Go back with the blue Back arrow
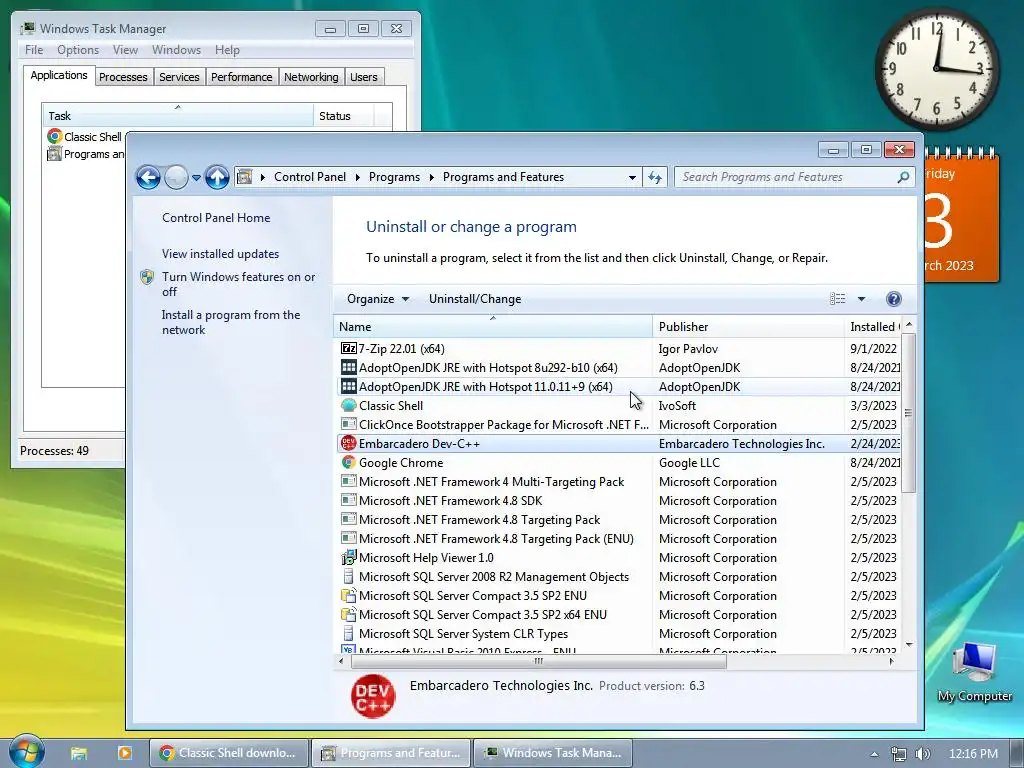Image resolution: width=1024 pixels, height=768 pixels. click(148, 177)
